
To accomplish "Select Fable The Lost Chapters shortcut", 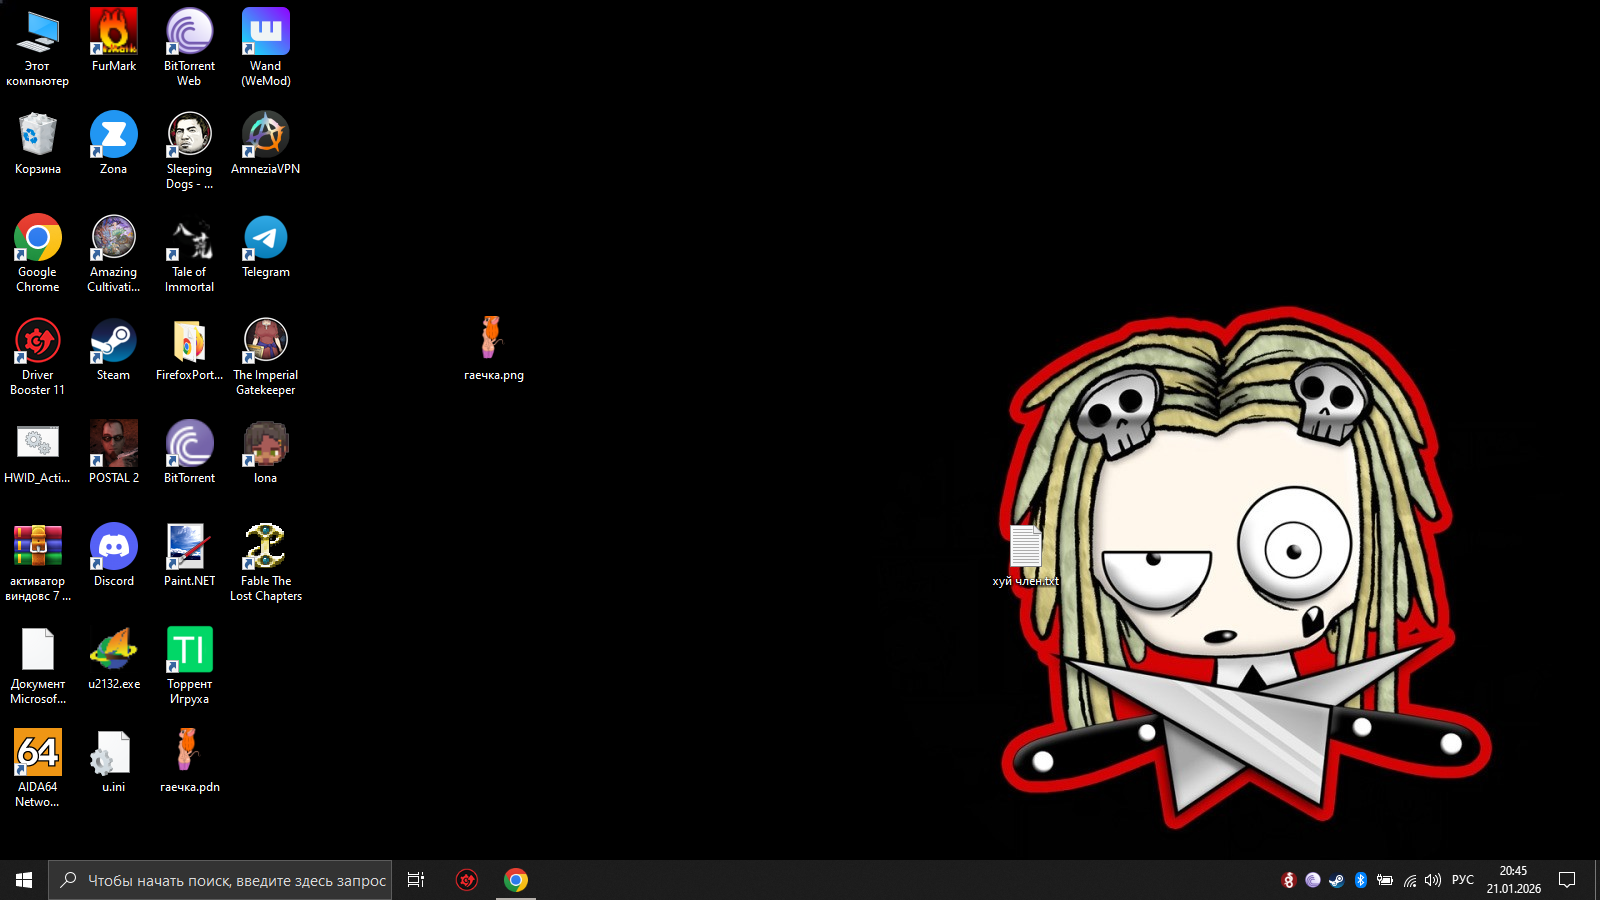I will pyautogui.click(x=266, y=562).
